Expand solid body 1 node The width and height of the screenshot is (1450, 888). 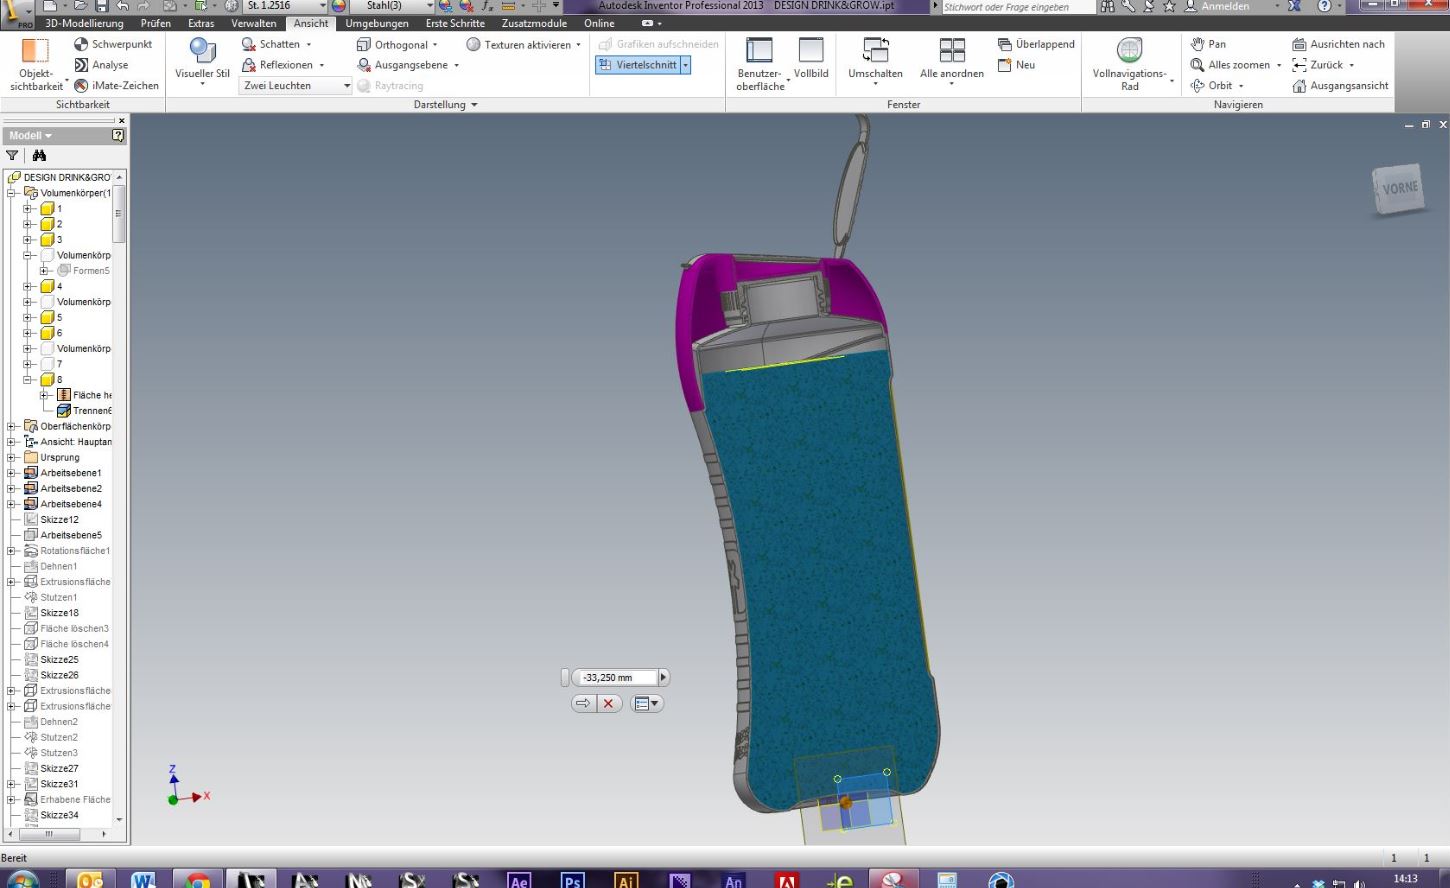click(x=28, y=209)
